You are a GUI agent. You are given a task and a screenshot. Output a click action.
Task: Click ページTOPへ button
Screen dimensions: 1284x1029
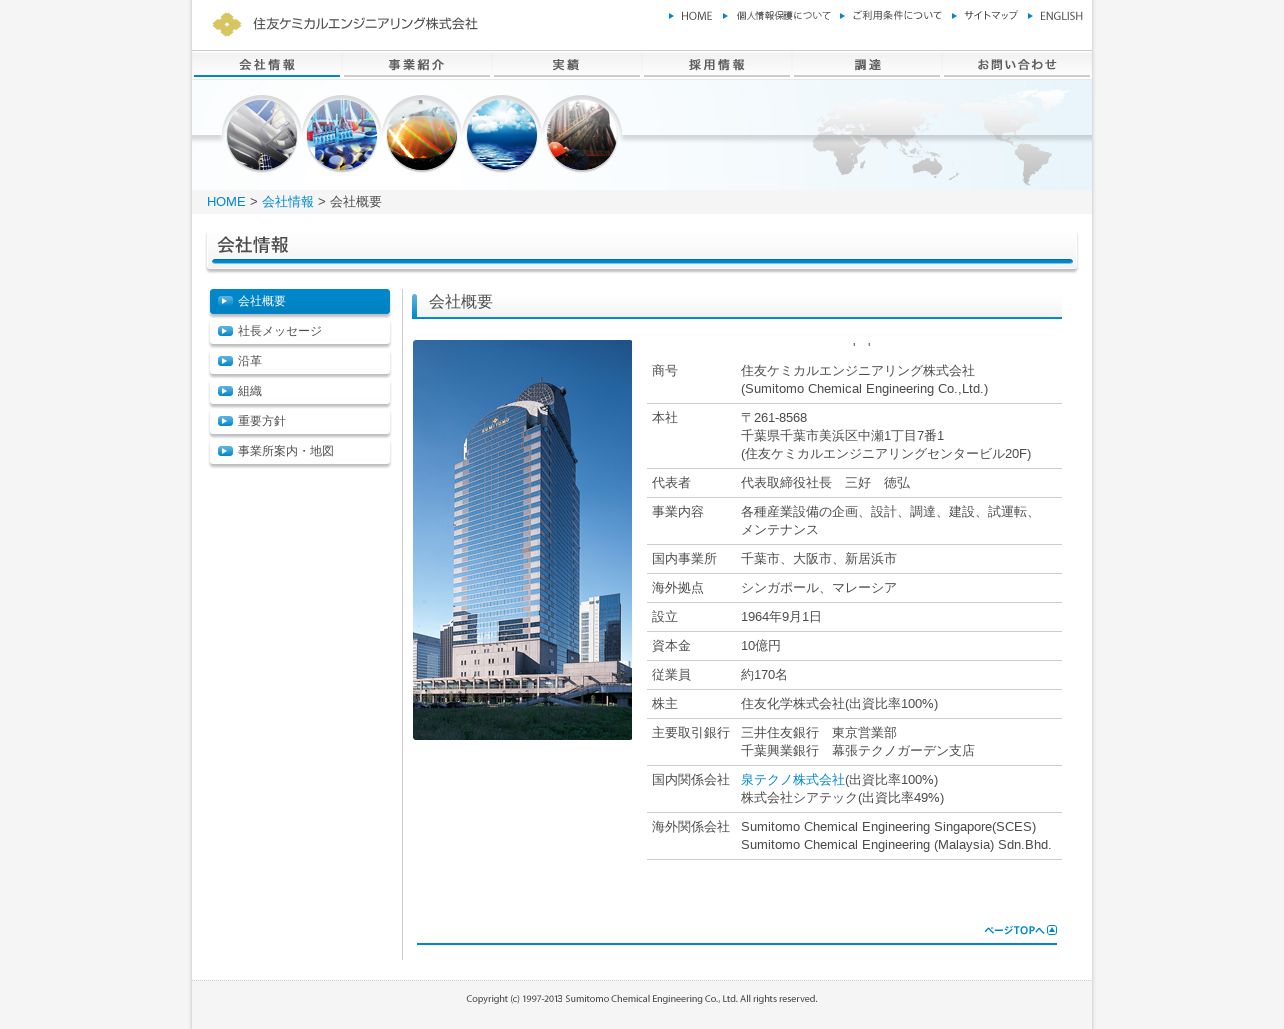[1020, 930]
